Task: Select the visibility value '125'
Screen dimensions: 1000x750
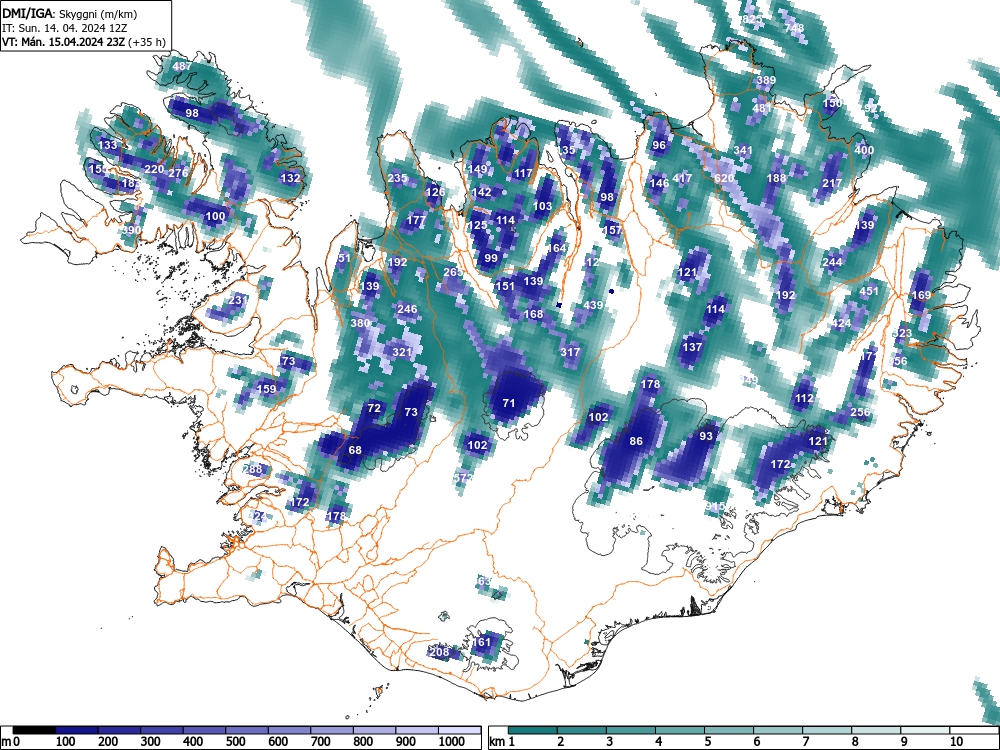Action: (478, 225)
